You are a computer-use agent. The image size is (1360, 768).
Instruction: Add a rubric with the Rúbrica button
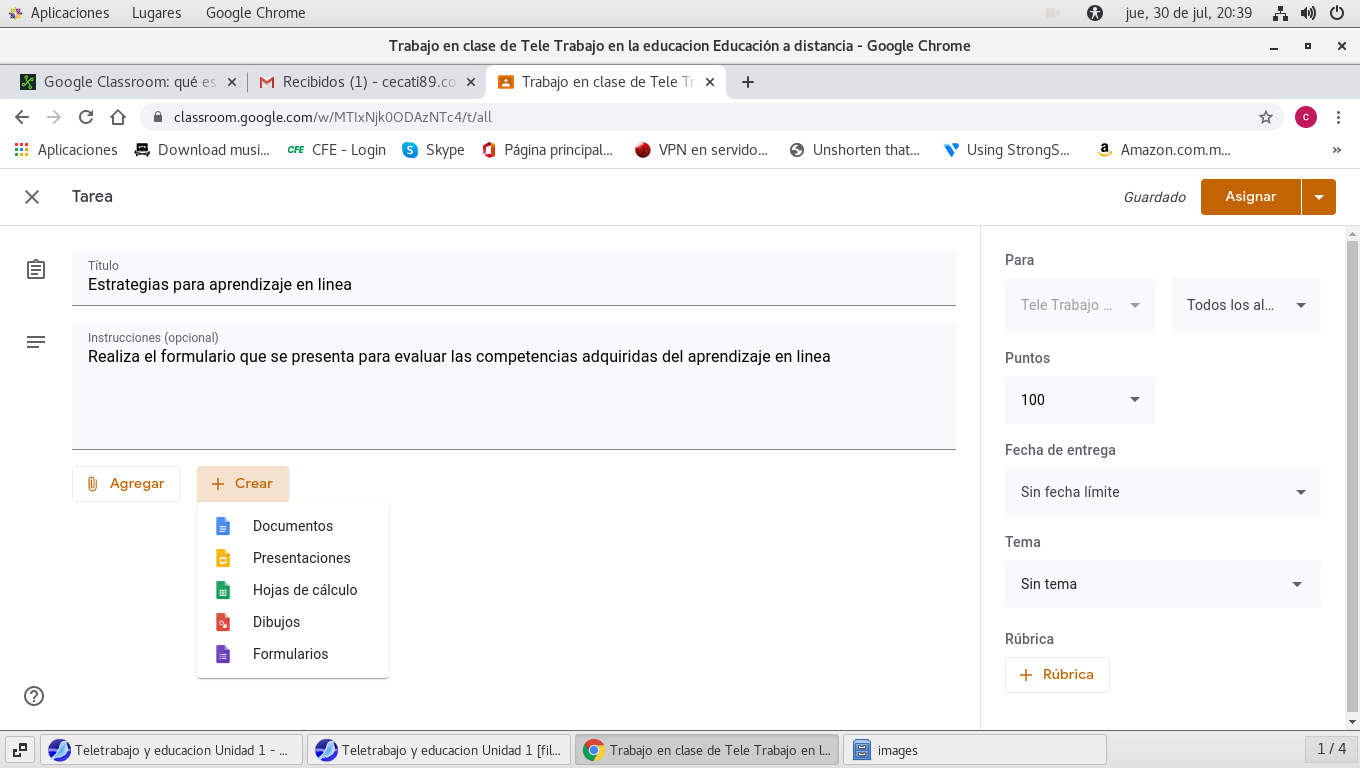pos(1057,675)
